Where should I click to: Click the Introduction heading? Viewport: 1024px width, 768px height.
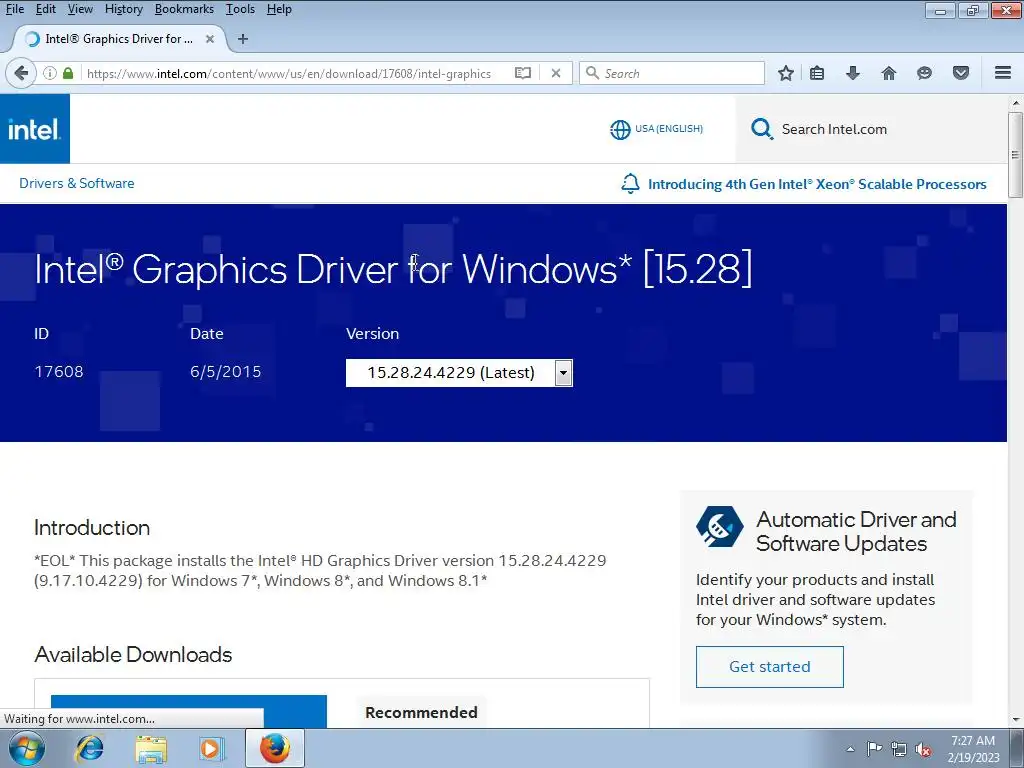pyautogui.click(x=92, y=528)
